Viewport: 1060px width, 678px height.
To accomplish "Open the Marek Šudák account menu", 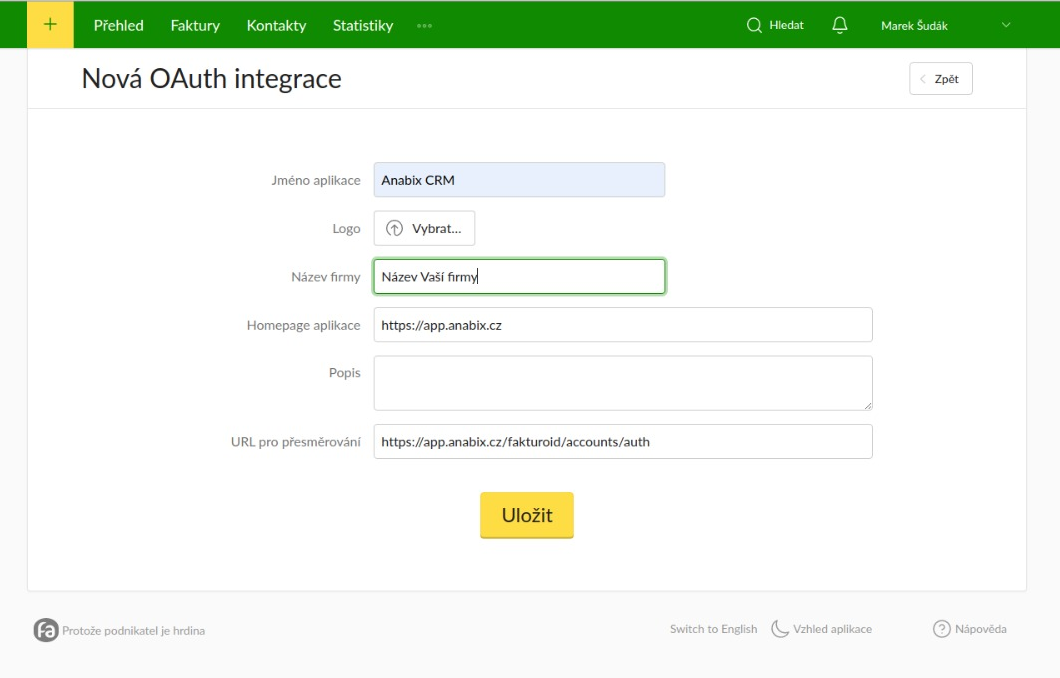I will tap(914, 26).
